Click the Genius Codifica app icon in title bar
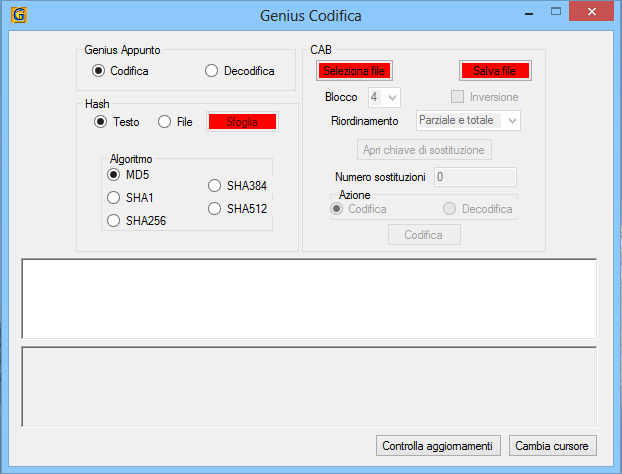 pyautogui.click(x=18, y=16)
